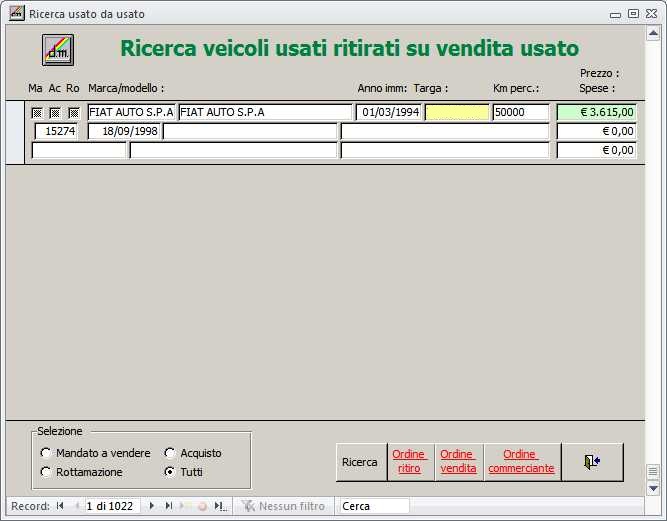The image size is (667, 521).
Task: Click the d.m. logo button in header
Action: coord(58,50)
